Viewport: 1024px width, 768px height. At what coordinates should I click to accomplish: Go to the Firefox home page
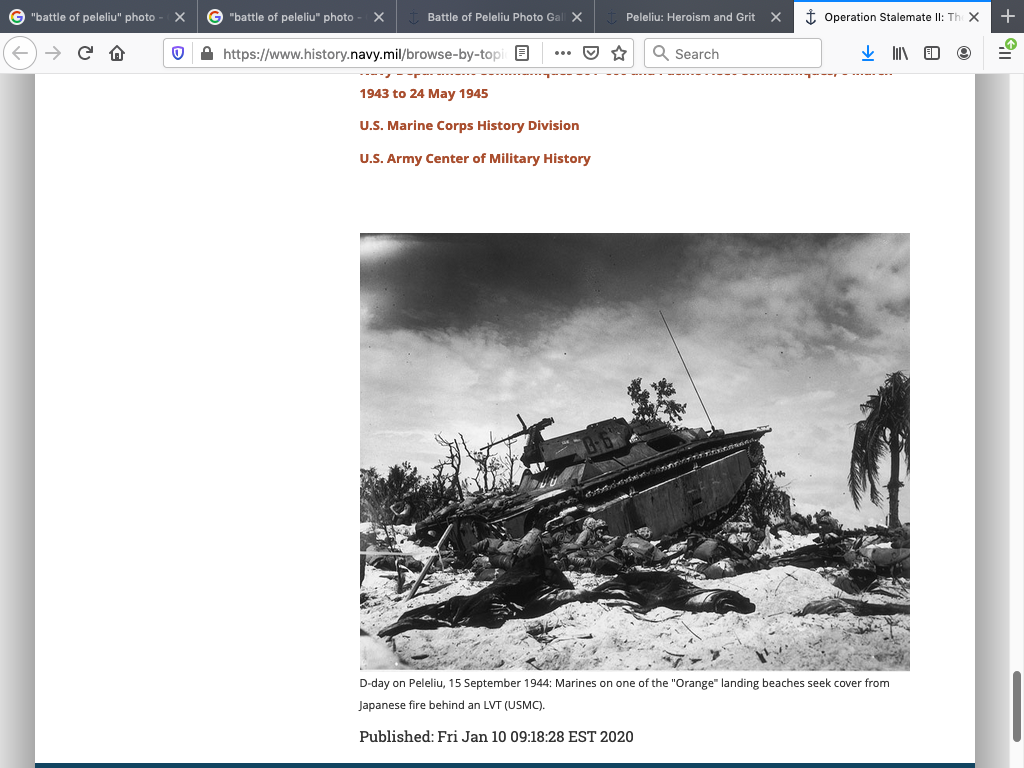tap(117, 54)
